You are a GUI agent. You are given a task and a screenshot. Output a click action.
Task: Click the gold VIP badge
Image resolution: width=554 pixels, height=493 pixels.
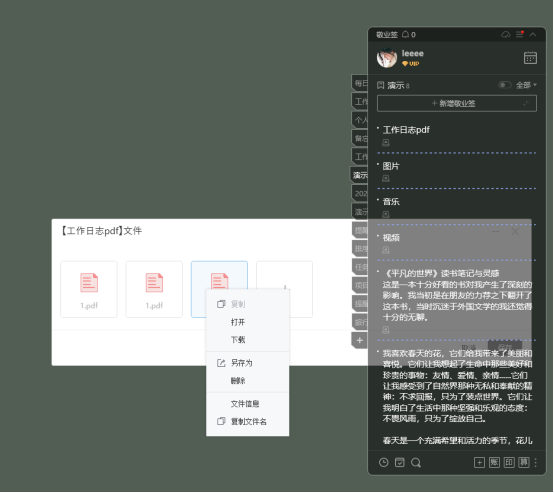click(410, 64)
